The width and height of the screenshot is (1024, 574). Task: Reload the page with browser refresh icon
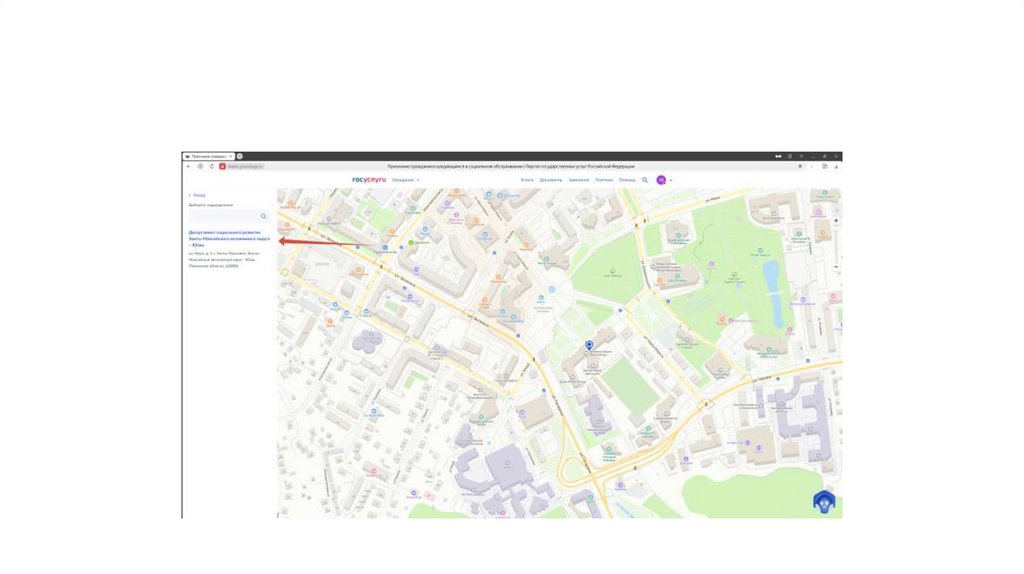click(211, 166)
